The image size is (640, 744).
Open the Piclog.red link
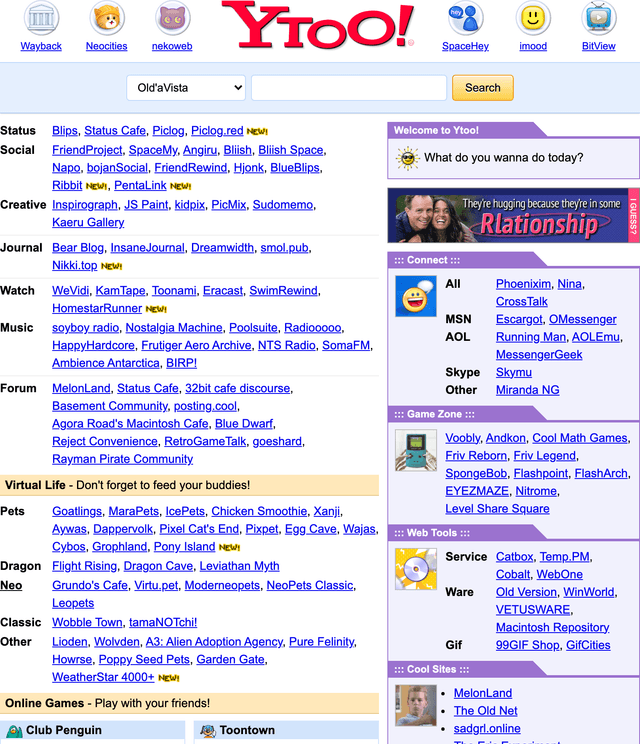217,130
